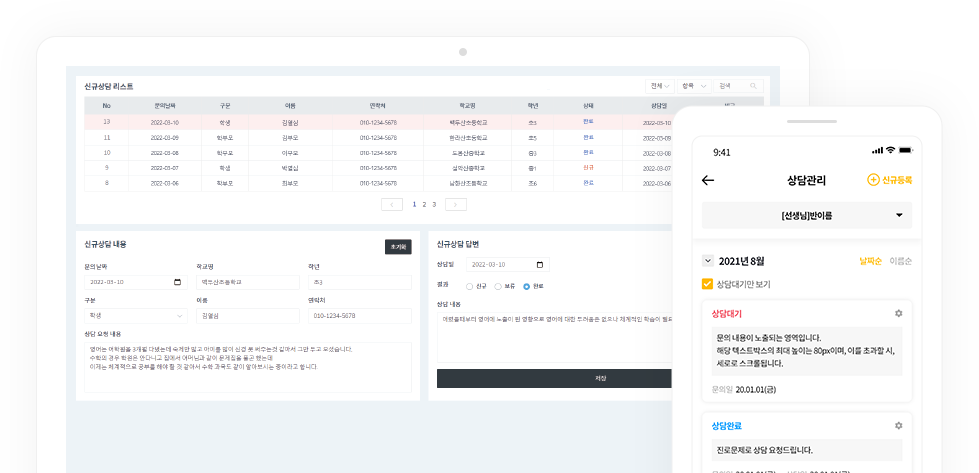
Task: Click the 학교명 column header
Action: (x=467, y=106)
